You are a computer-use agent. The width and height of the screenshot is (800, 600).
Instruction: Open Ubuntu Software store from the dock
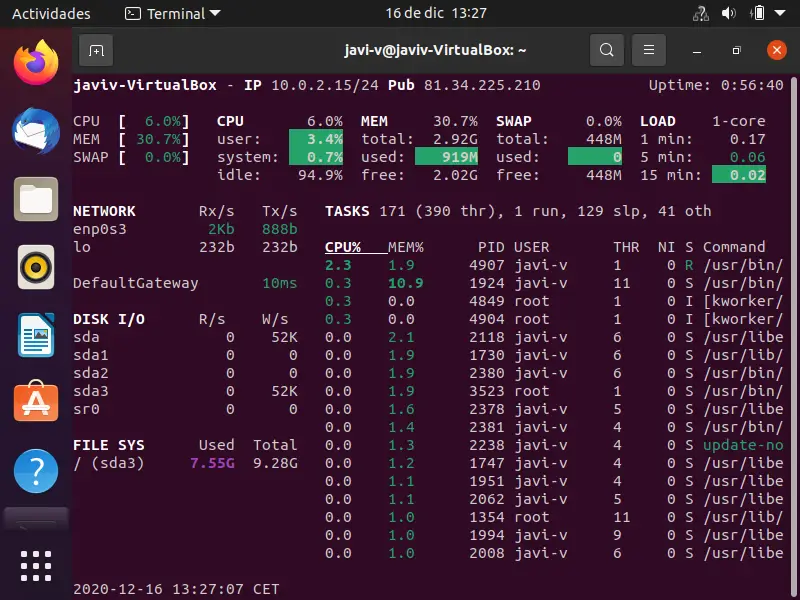pos(36,402)
